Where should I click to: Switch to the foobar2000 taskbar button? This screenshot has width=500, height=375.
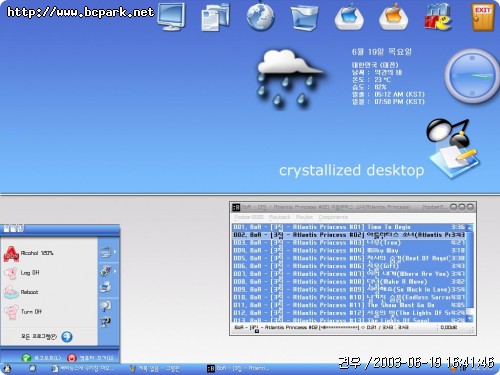238,368
